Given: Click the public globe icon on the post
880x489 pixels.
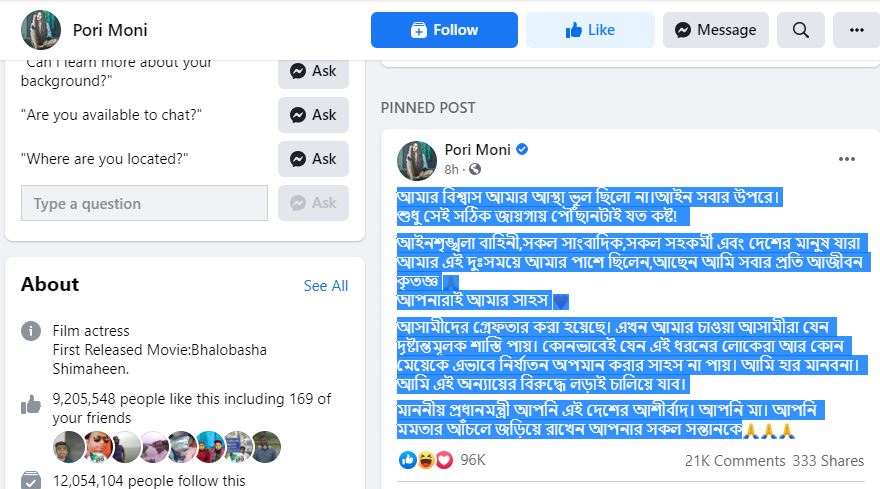Looking at the screenshot, I should pos(475,169).
